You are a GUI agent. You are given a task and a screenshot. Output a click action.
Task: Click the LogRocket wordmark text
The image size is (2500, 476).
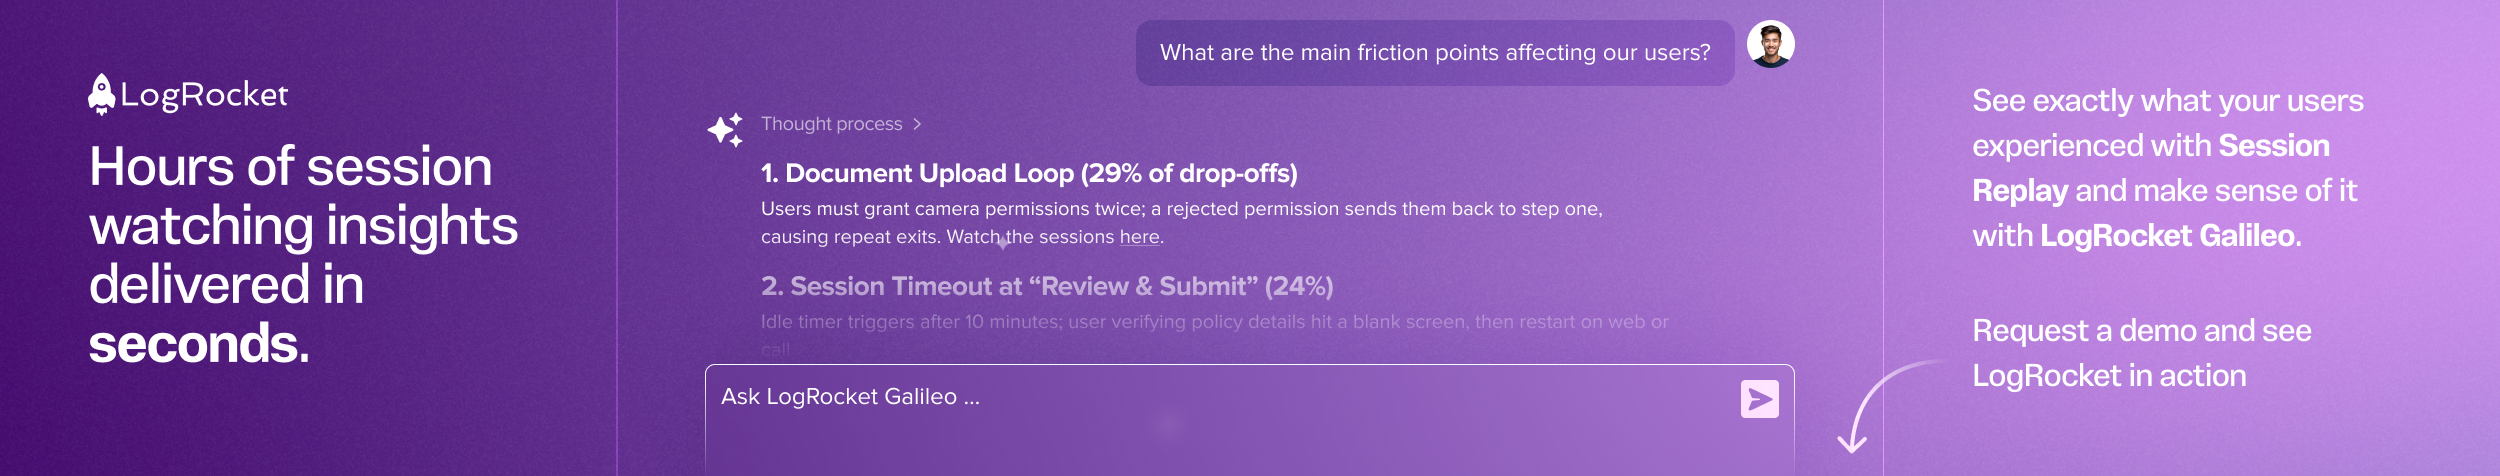coord(204,95)
